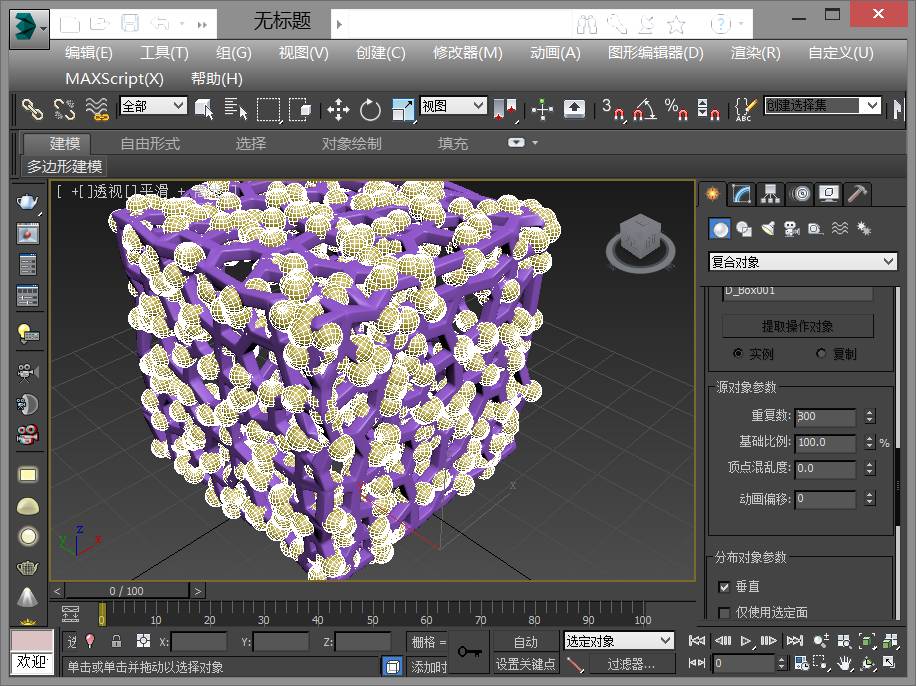The height and width of the screenshot is (686, 916).
Task: Toggle Percent Snap icon
Action: click(x=676, y=109)
